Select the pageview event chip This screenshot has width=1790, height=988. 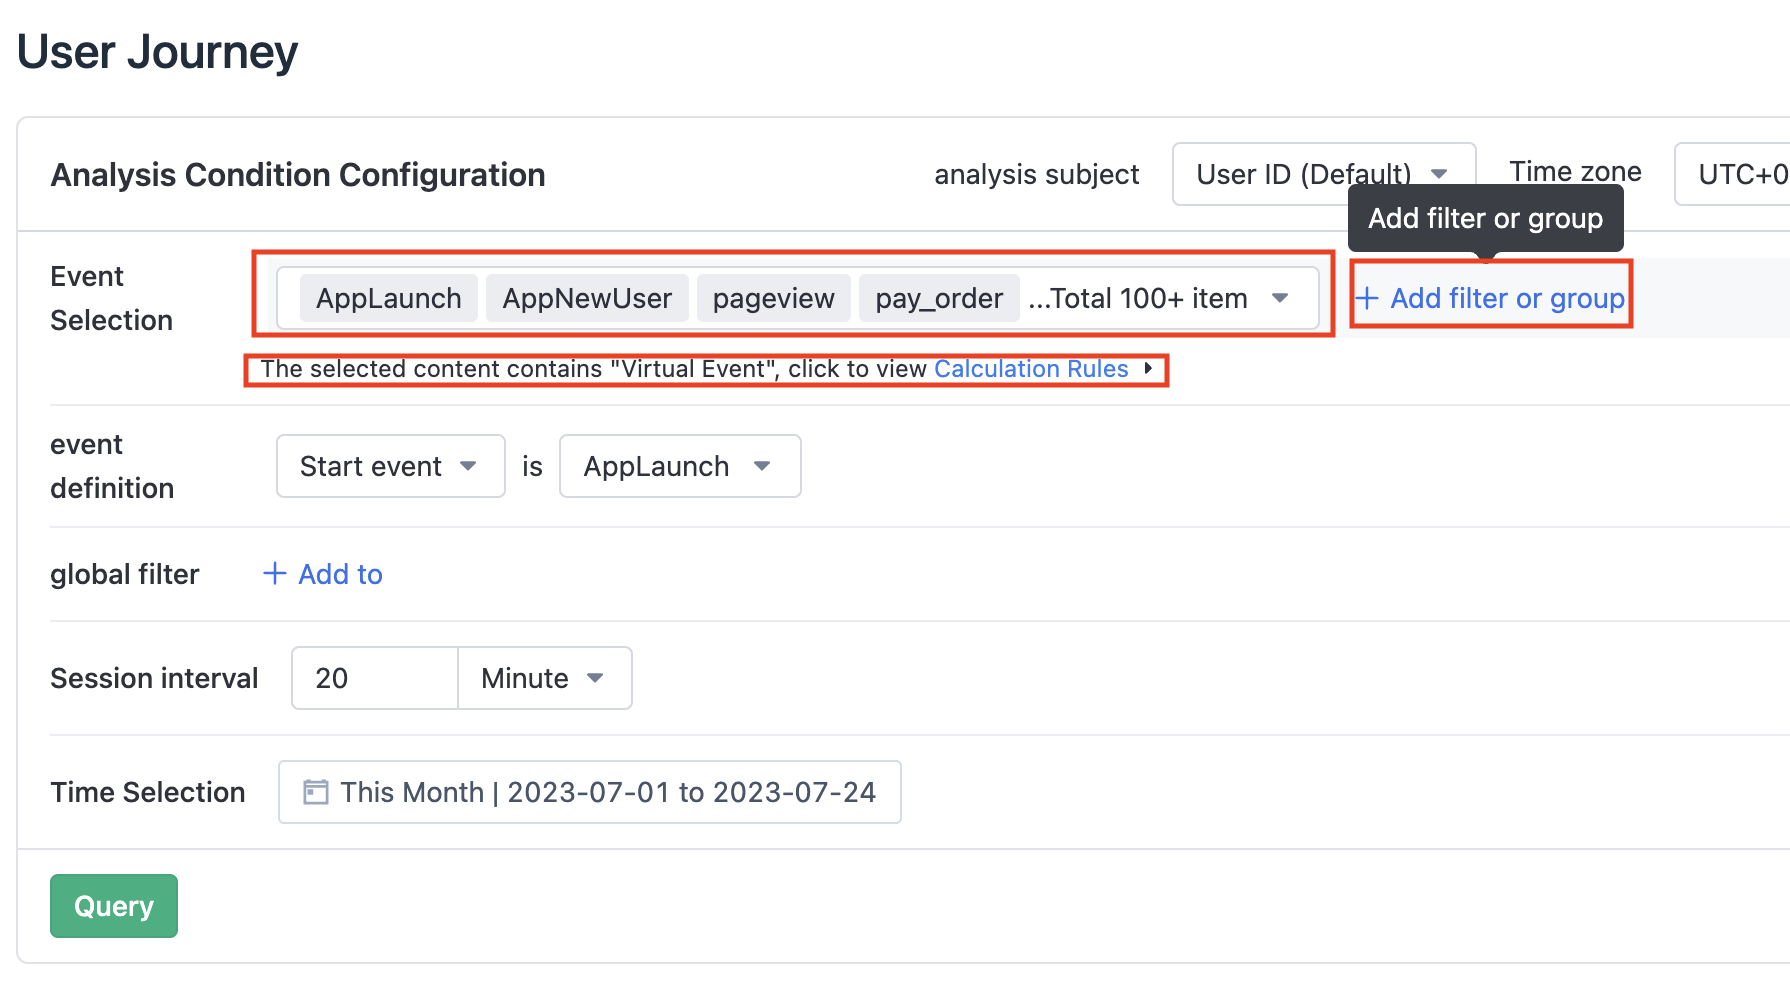point(774,297)
